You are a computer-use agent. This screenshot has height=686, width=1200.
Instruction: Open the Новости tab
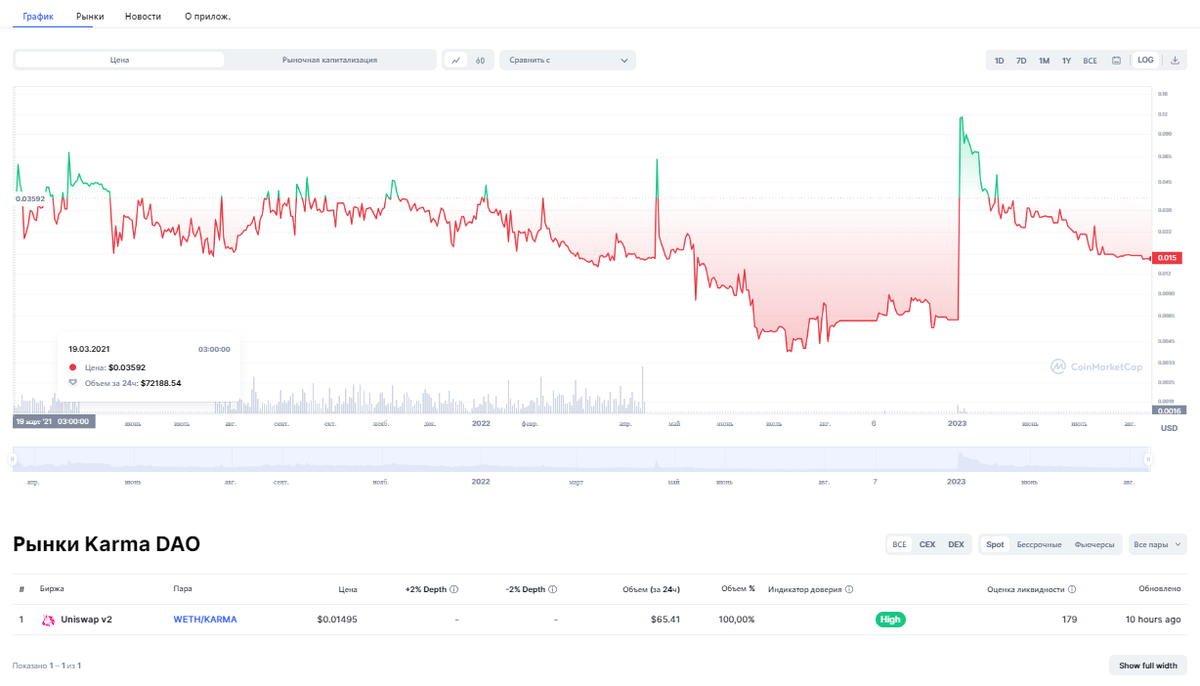pyautogui.click(x=143, y=17)
